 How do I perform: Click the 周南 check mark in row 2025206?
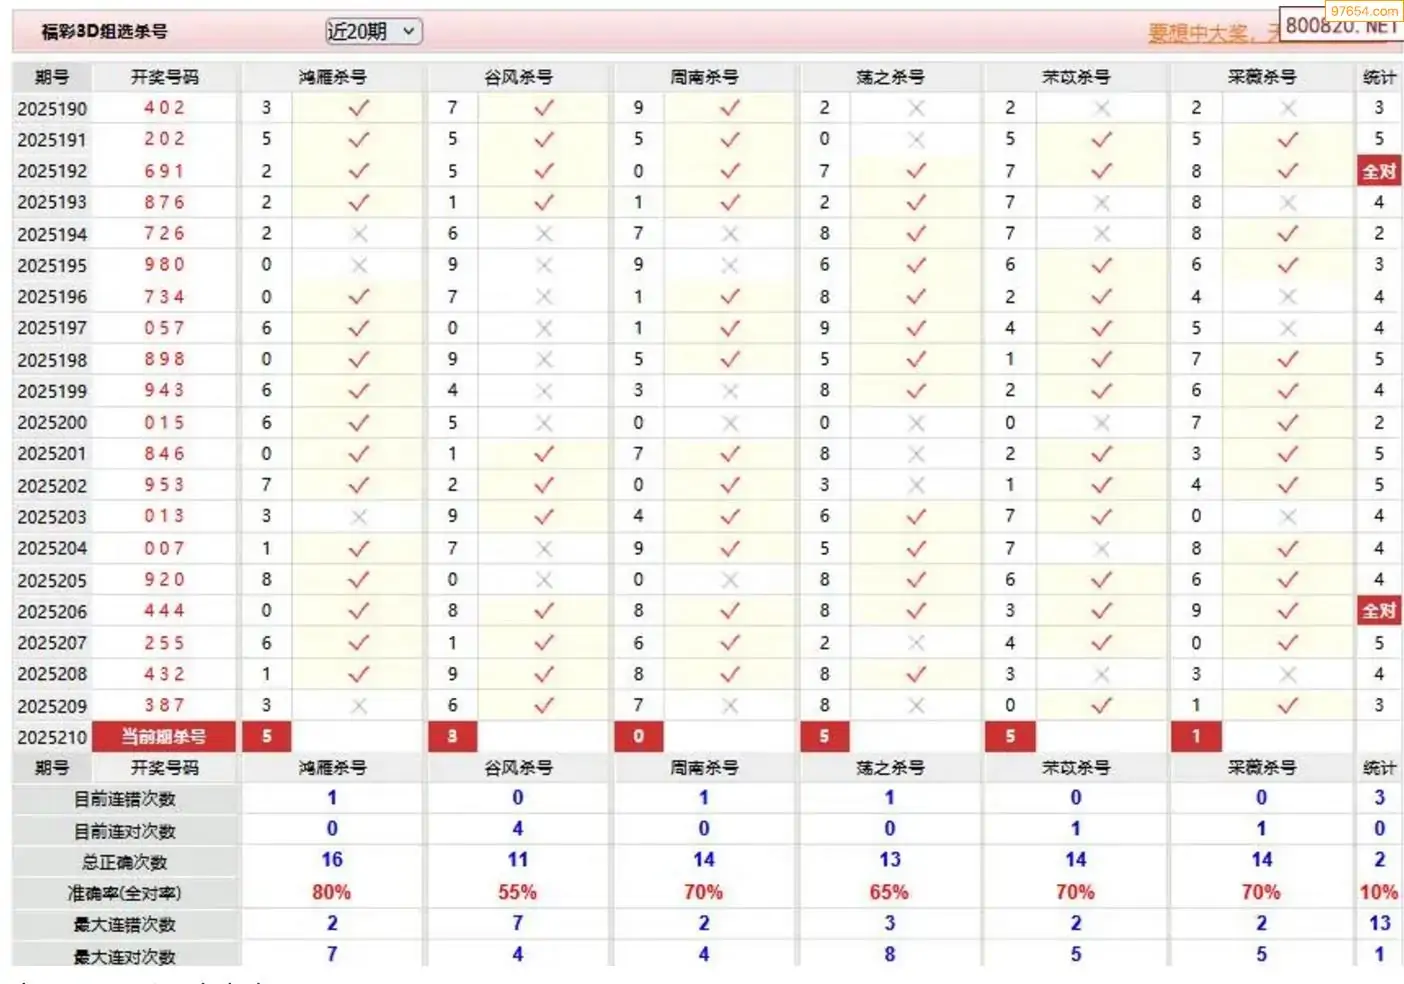730,611
